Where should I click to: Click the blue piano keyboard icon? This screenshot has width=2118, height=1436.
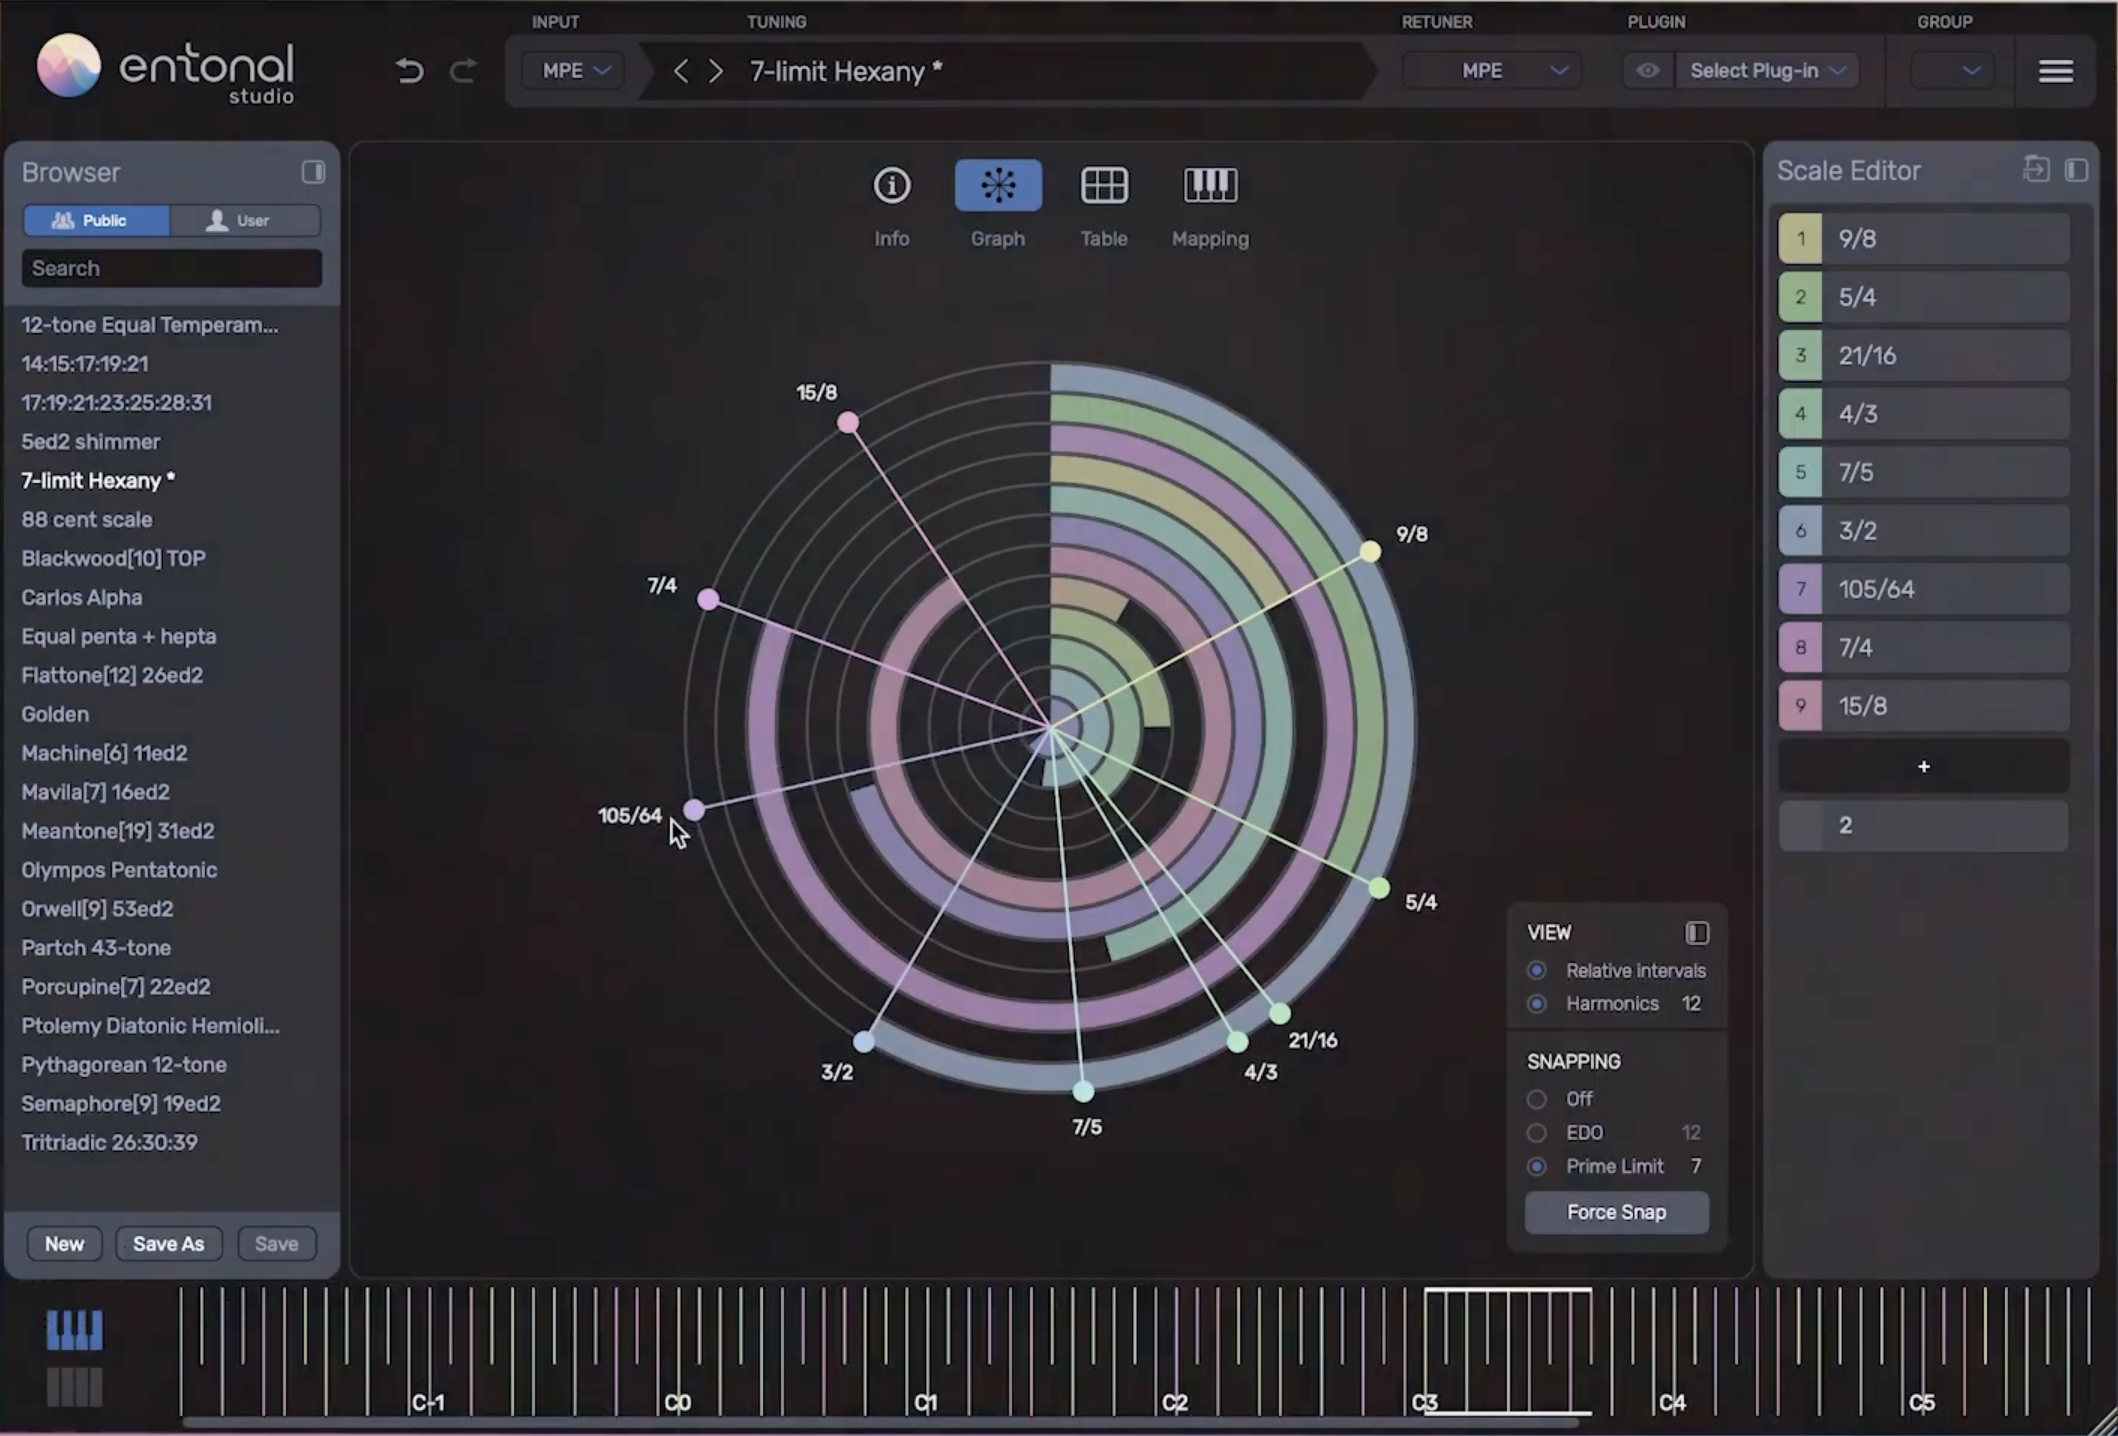[75, 1330]
